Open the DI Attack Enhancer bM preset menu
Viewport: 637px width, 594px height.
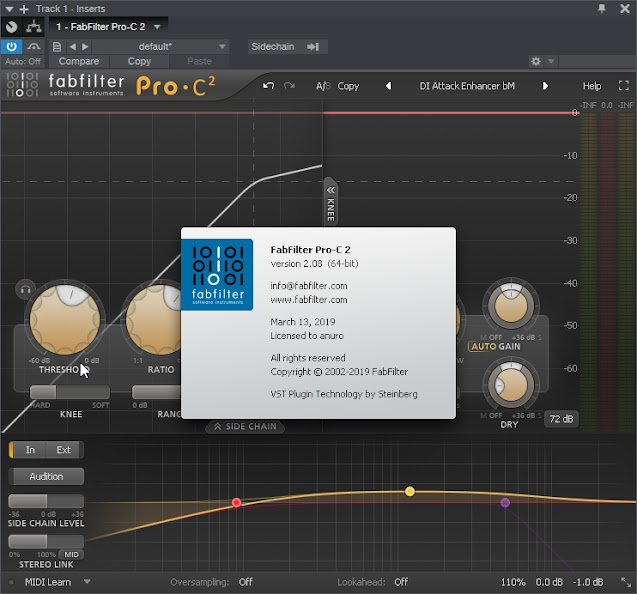[x=467, y=86]
